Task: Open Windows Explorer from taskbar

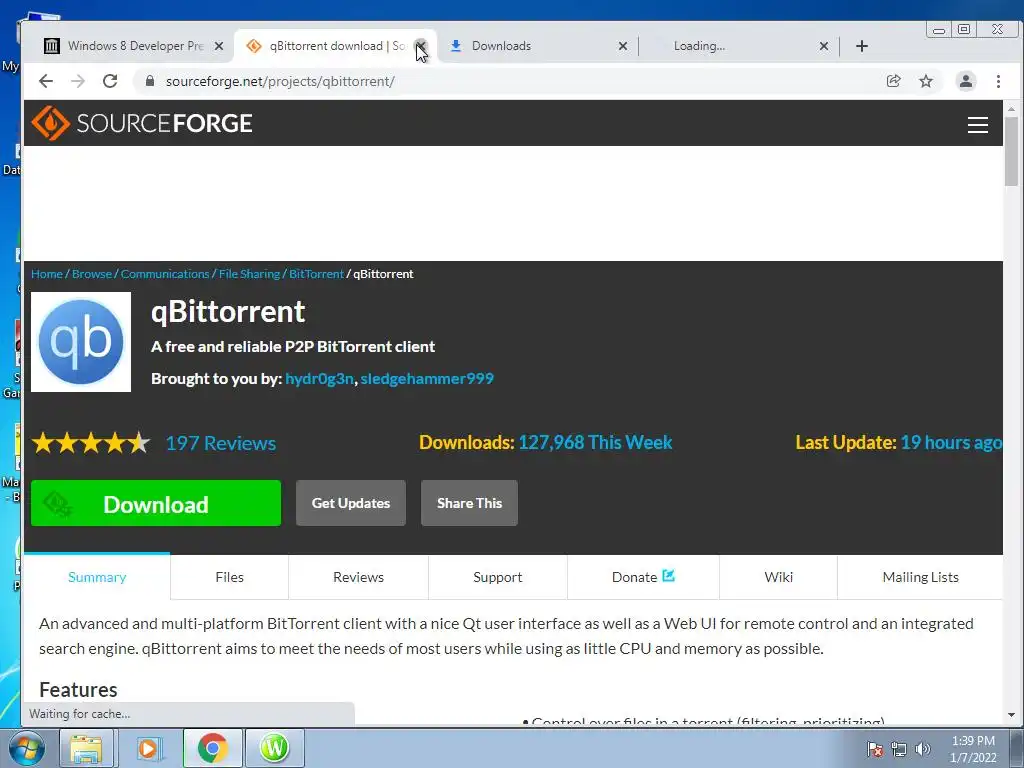Action: pyautogui.click(x=86, y=748)
